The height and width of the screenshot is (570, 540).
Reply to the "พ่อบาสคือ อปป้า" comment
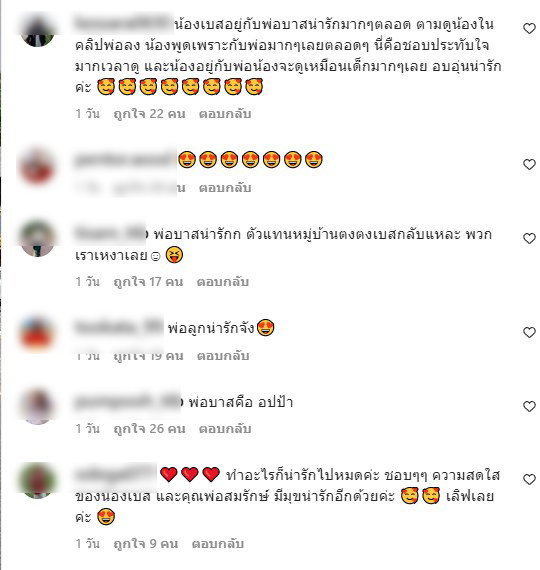(225, 429)
